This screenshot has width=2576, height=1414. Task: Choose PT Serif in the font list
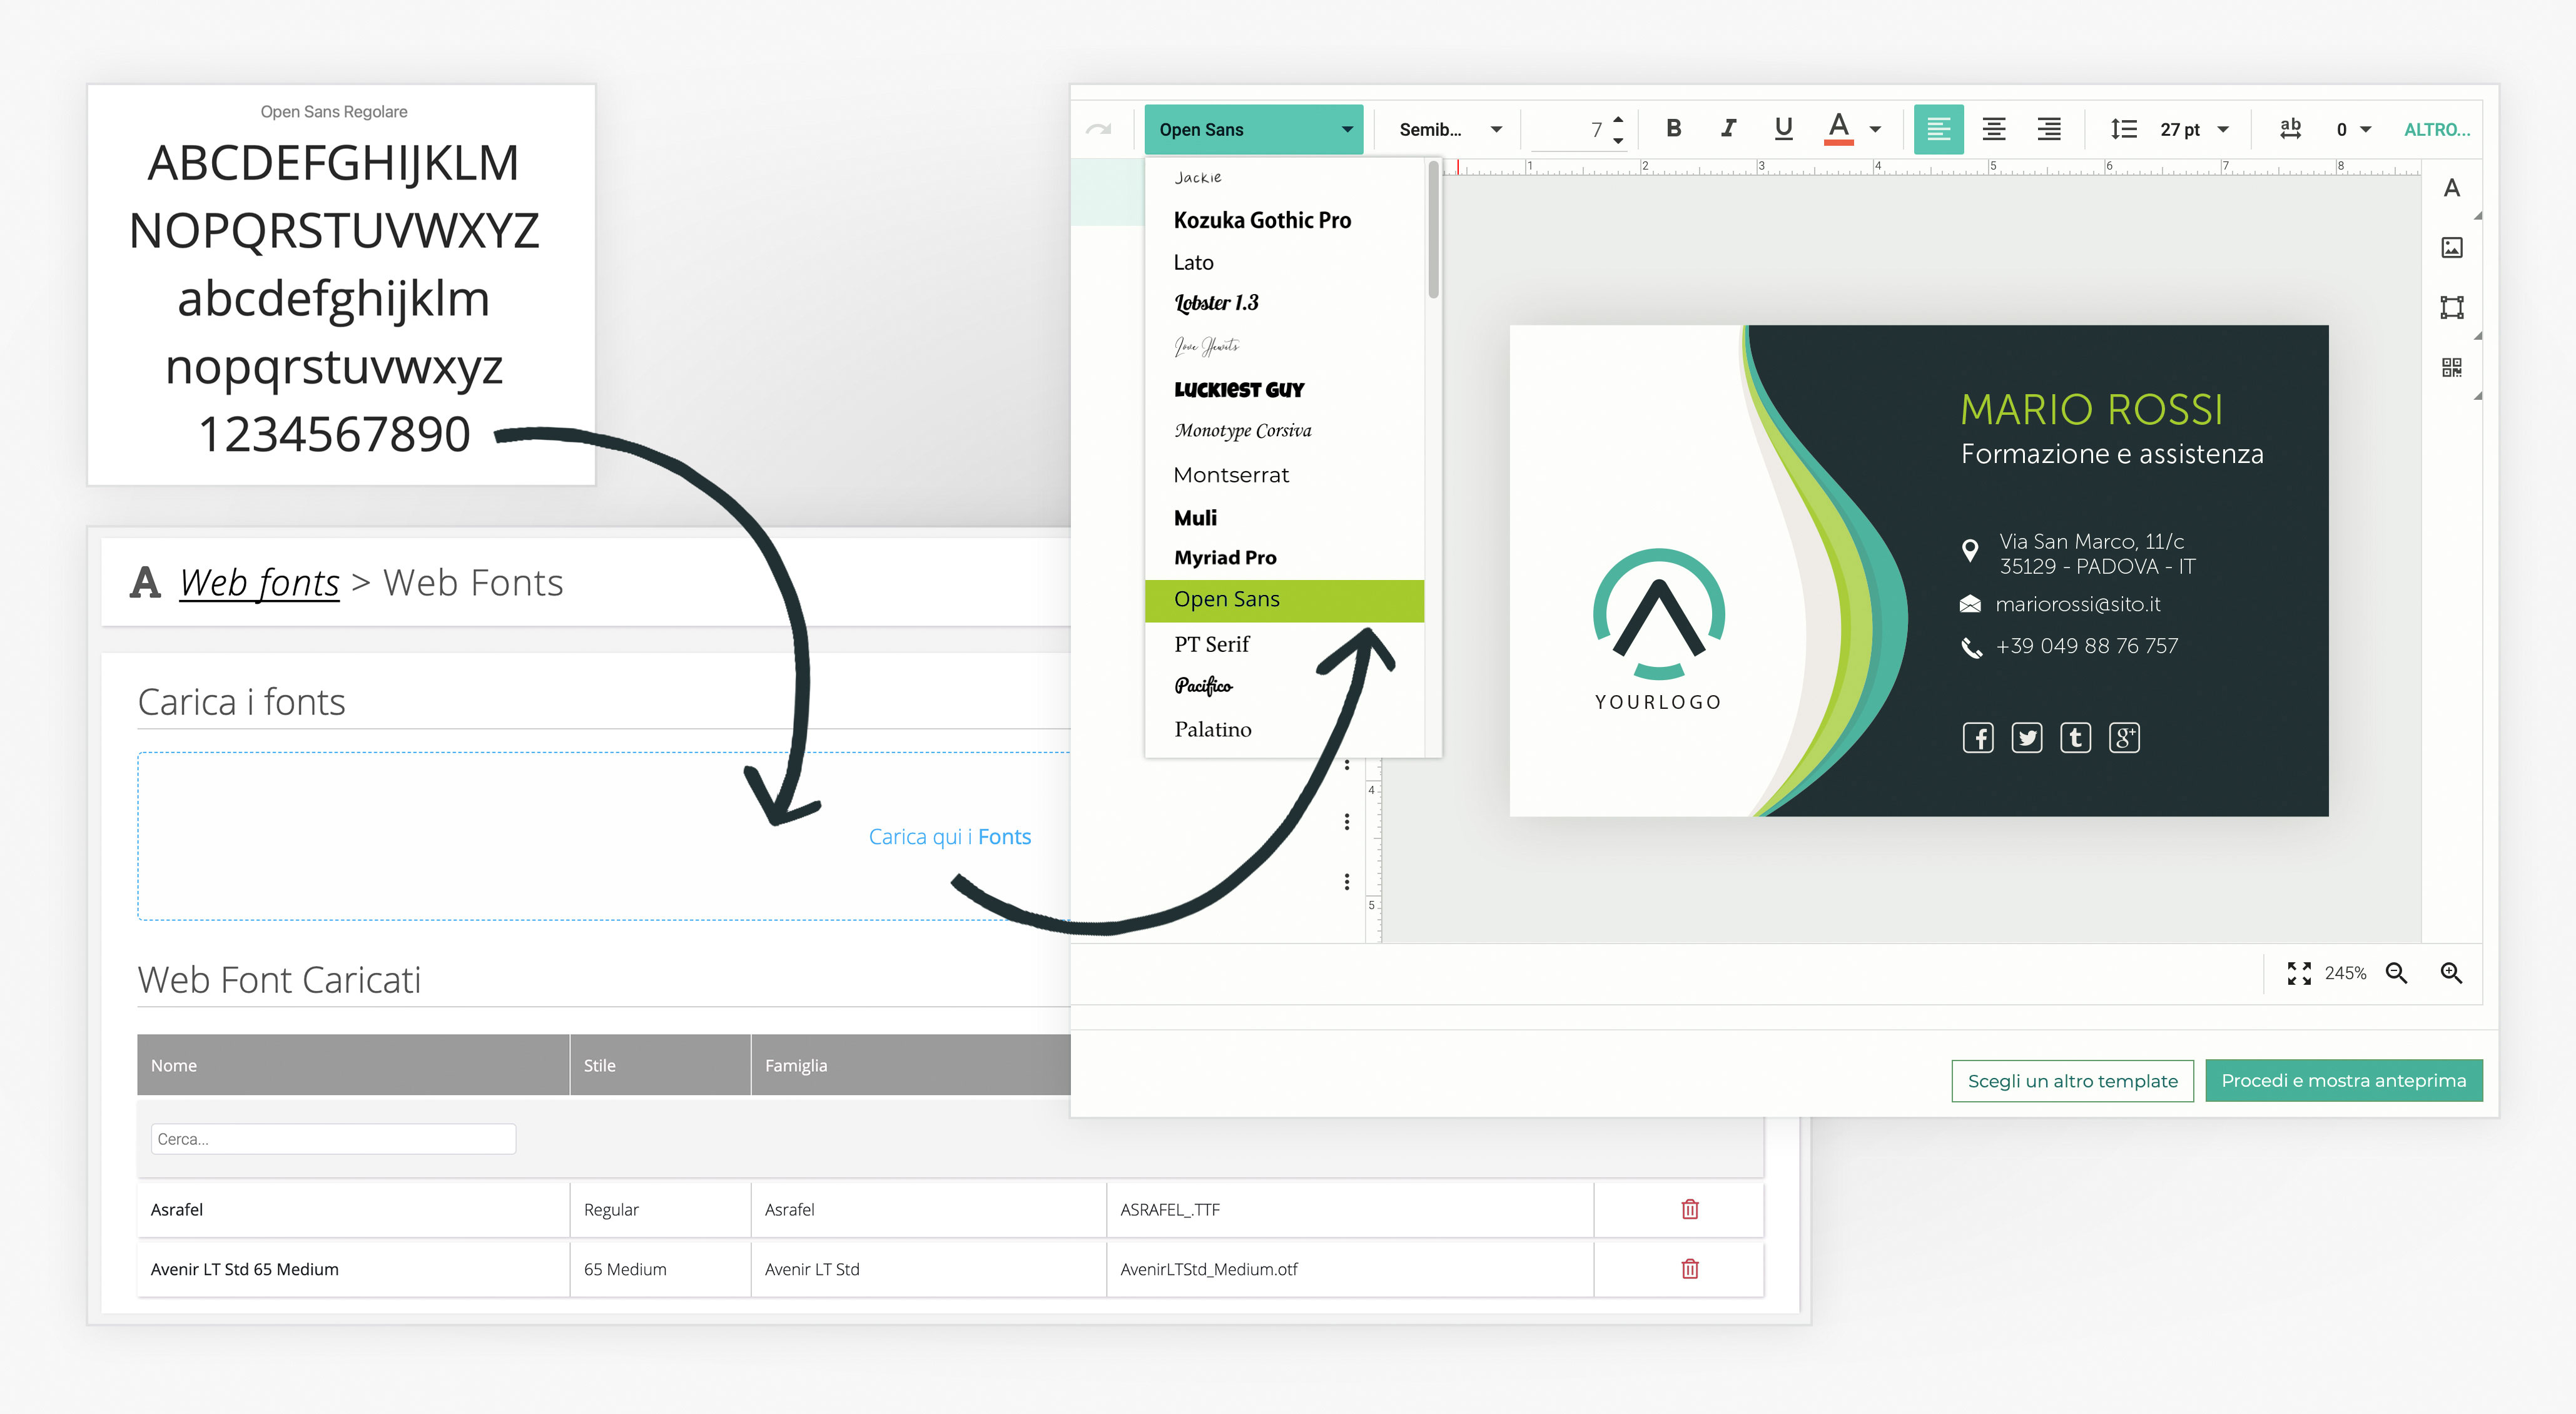pyautogui.click(x=1211, y=644)
